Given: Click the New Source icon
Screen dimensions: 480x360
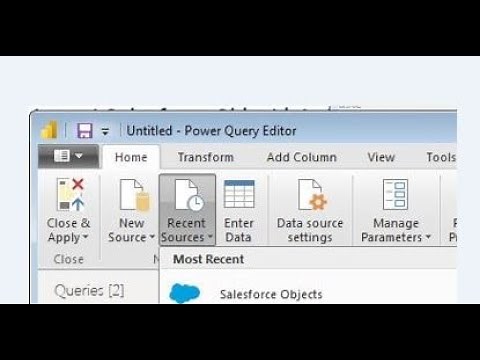Looking at the screenshot, I should click(135, 195).
